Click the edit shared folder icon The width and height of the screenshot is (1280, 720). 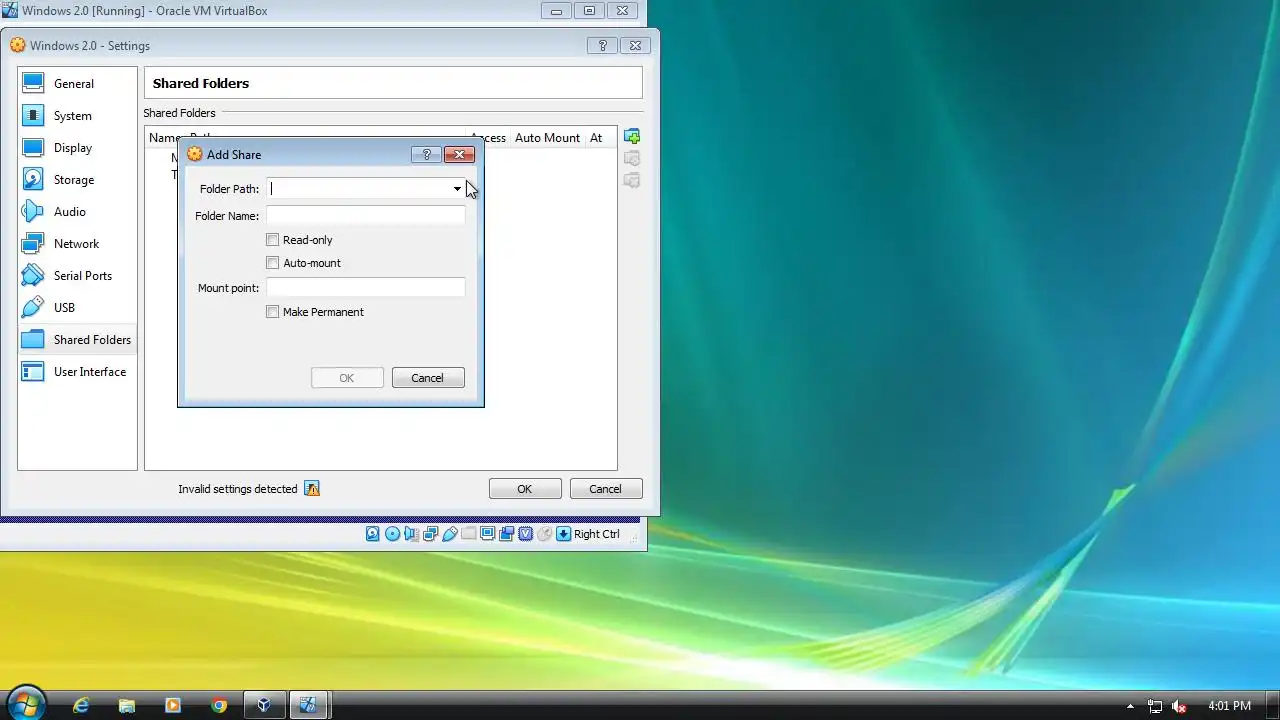point(632,159)
